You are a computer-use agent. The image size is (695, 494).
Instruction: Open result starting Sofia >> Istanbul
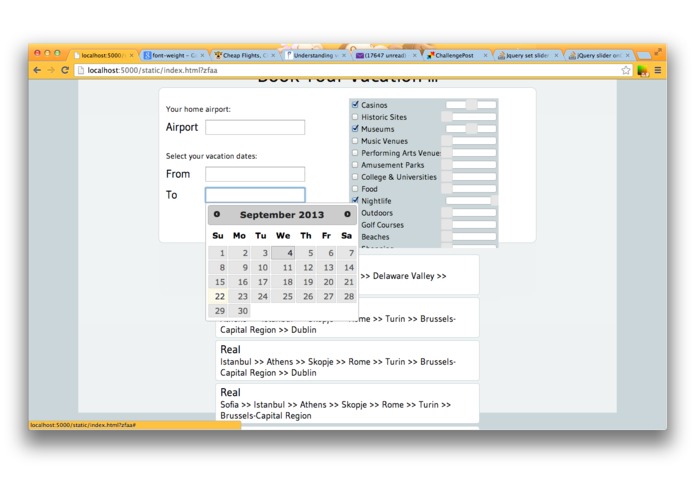coord(347,403)
